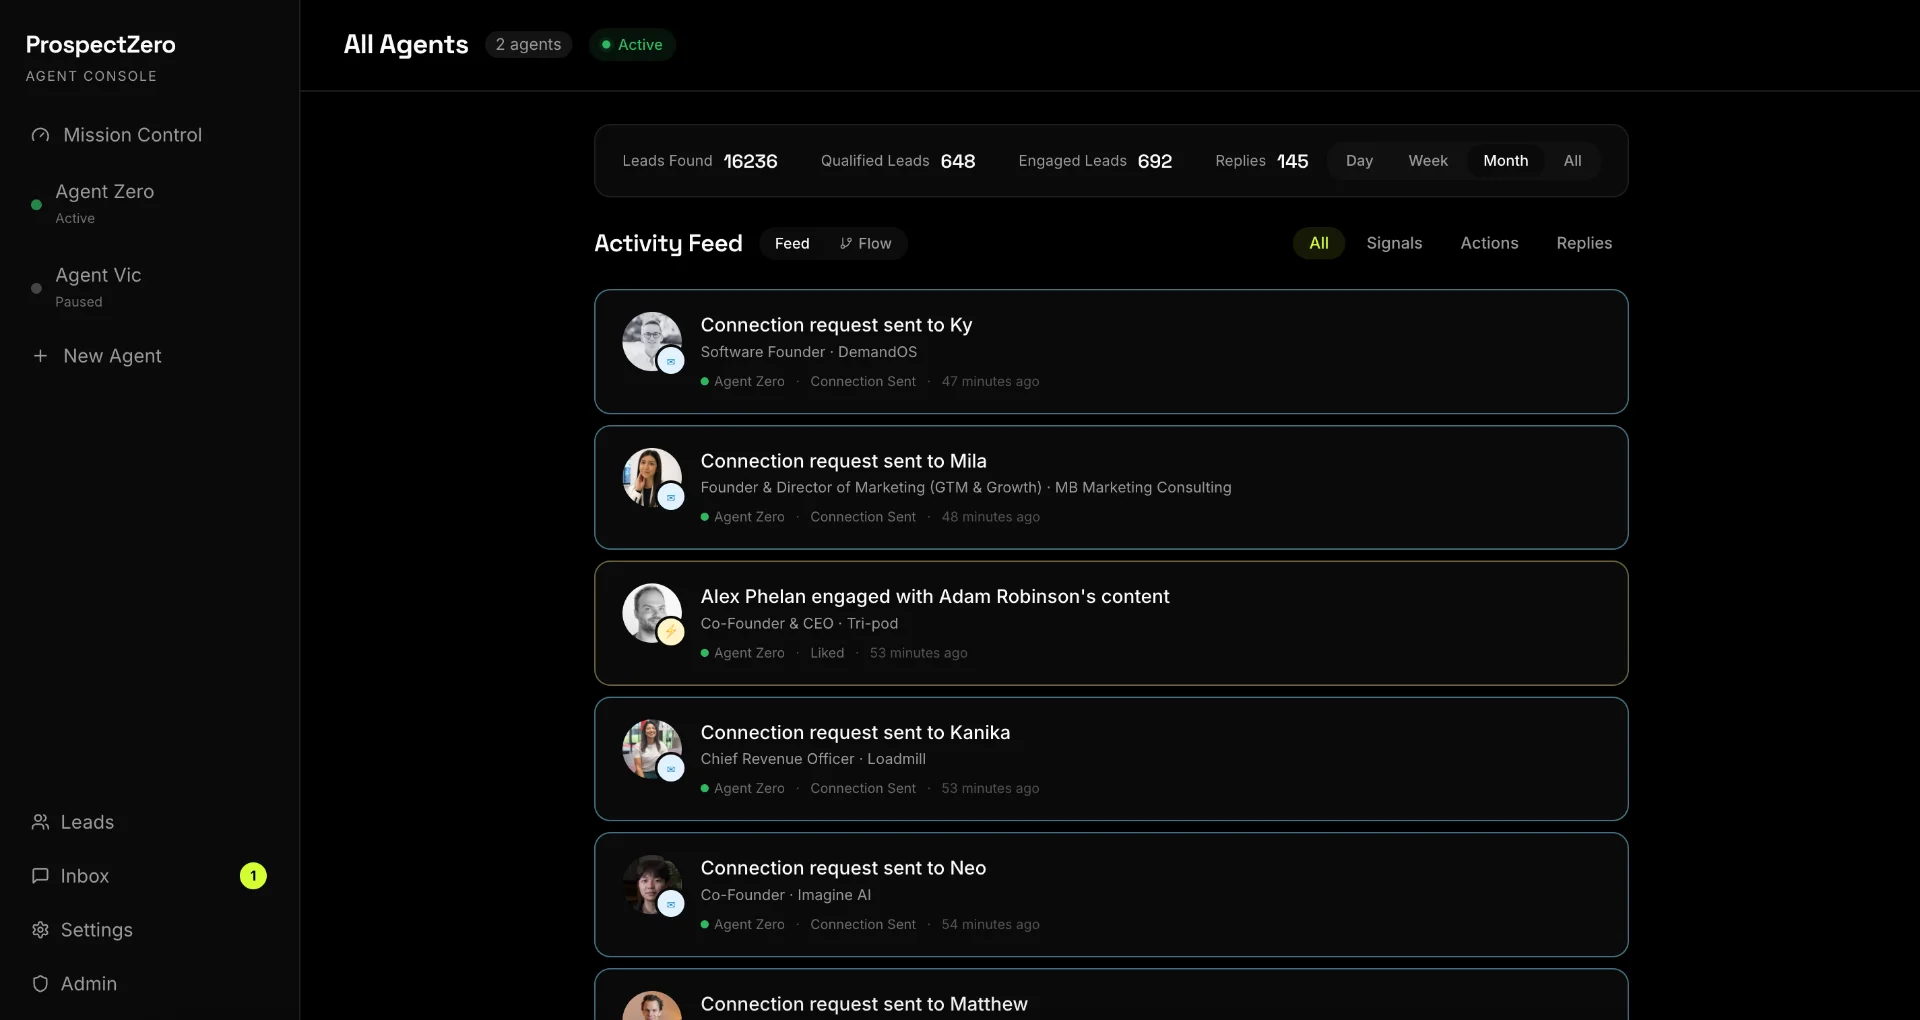Click Qualified Leads value 648
Image resolution: width=1920 pixels, height=1020 pixels.
coord(957,161)
